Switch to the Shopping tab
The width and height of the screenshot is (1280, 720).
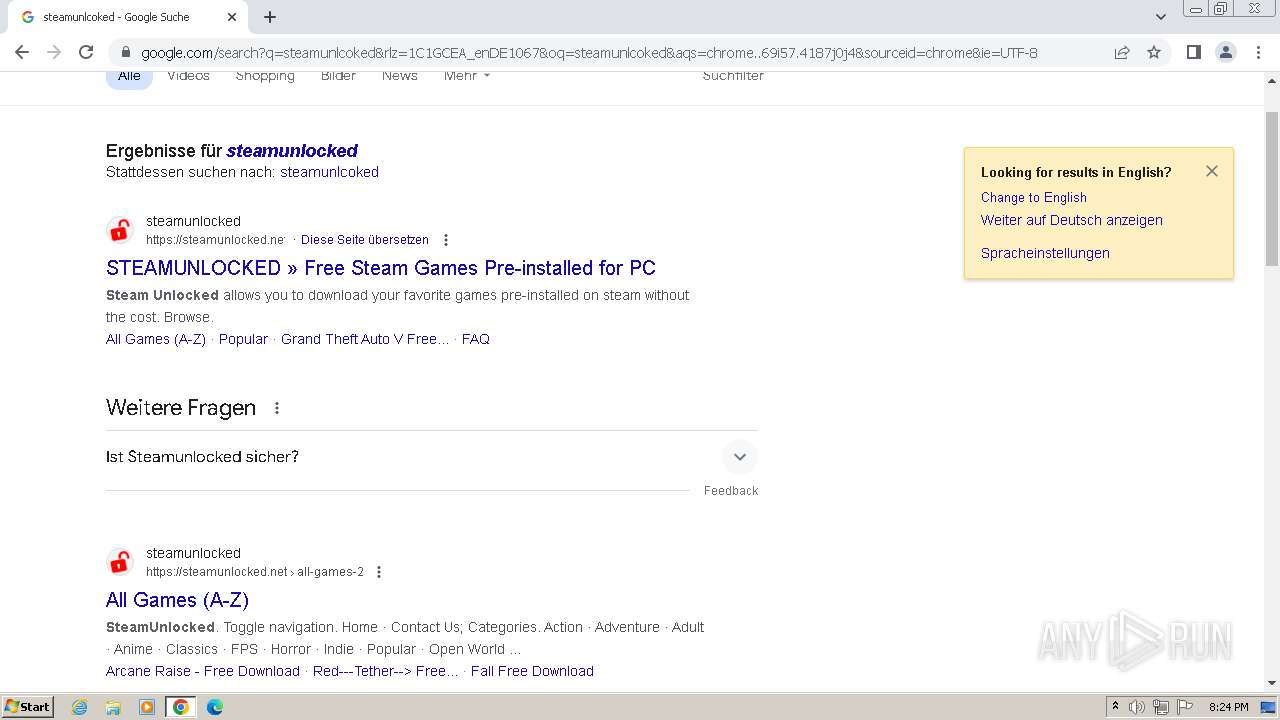265,76
